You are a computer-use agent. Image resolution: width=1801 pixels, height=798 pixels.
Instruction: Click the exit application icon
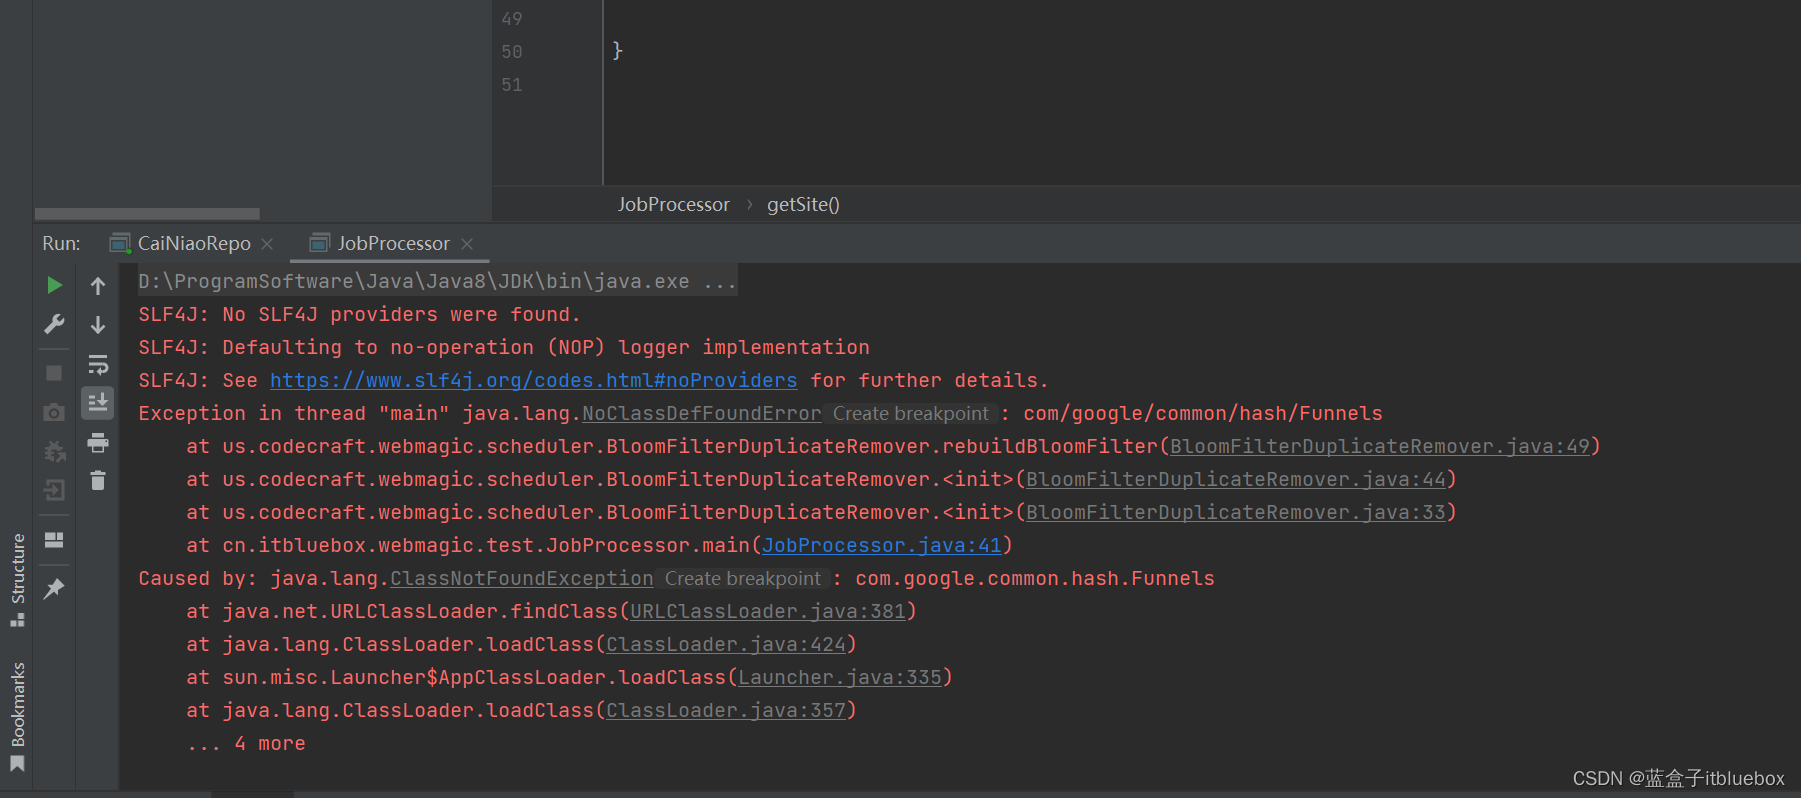[x=54, y=490]
